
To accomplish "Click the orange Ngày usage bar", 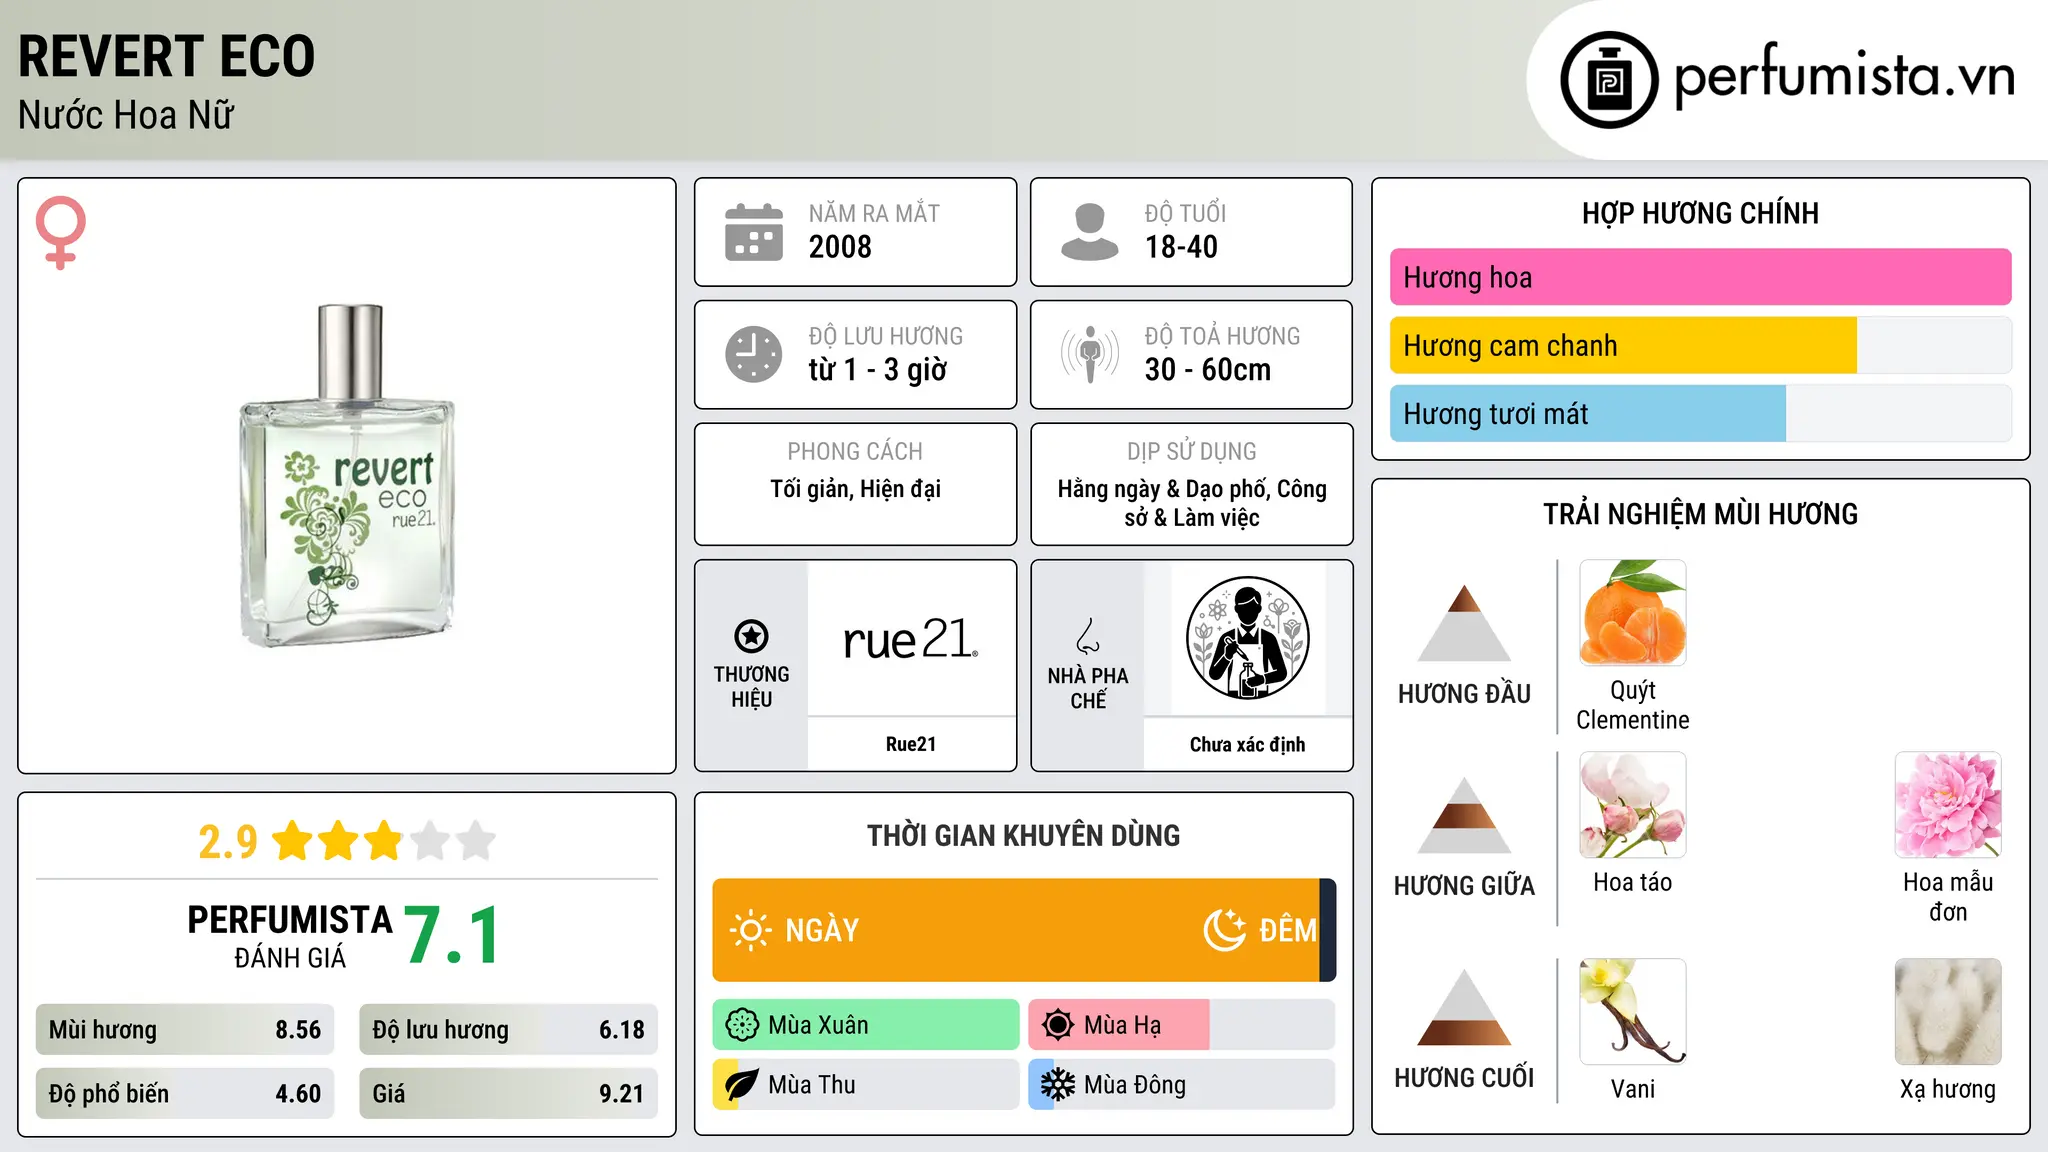I will pos(1016,930).
